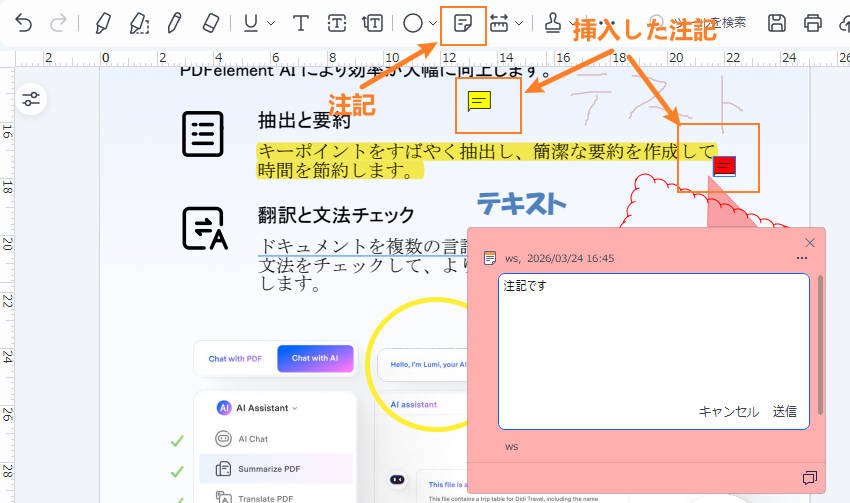Click 送信 to submit the note
This screenshot has height=503, width=850.
[784, 412]
